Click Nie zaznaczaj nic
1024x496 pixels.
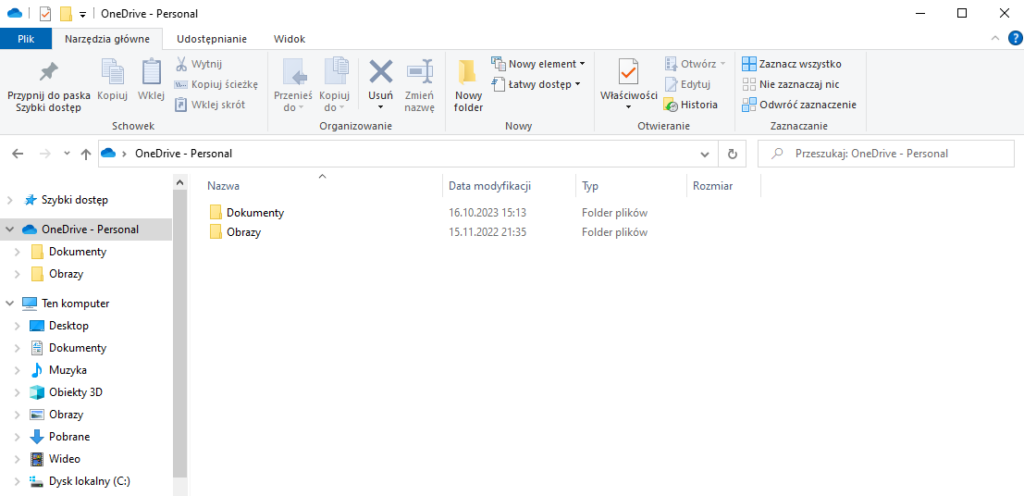(791, 84)
